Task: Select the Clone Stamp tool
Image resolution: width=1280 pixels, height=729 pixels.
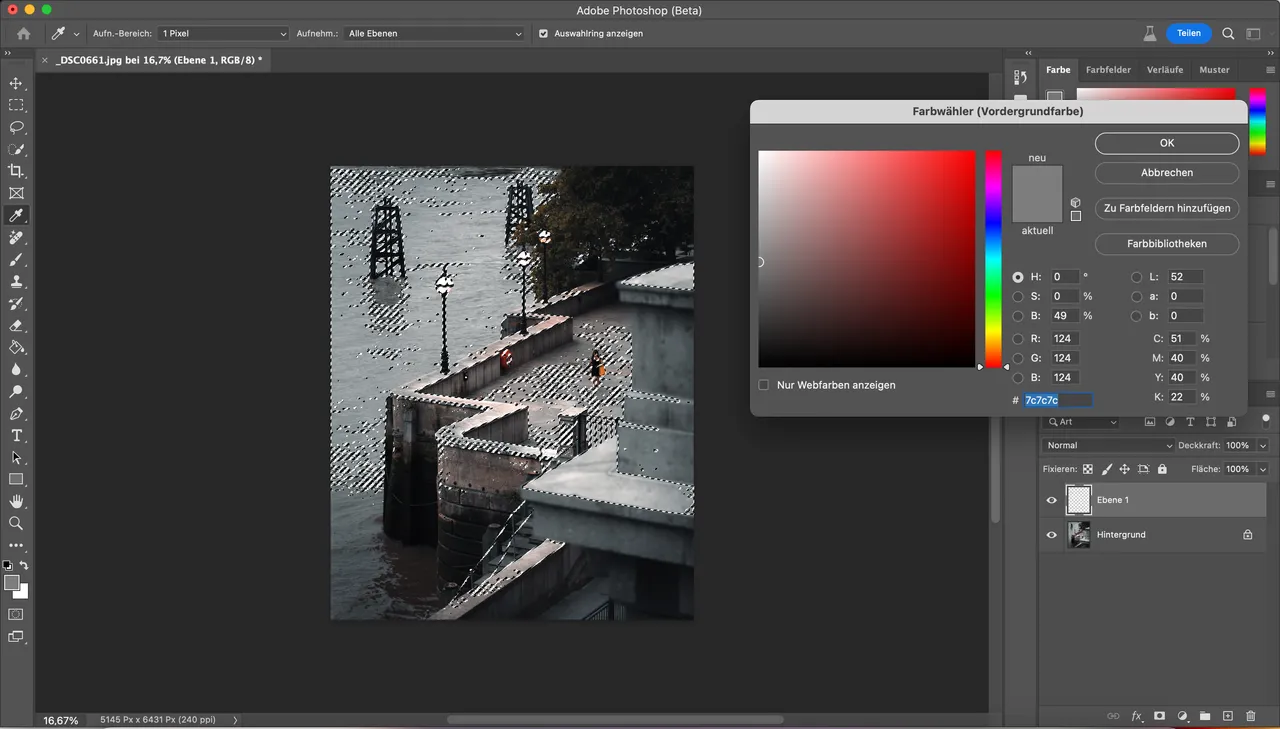Action: point(16,281)
